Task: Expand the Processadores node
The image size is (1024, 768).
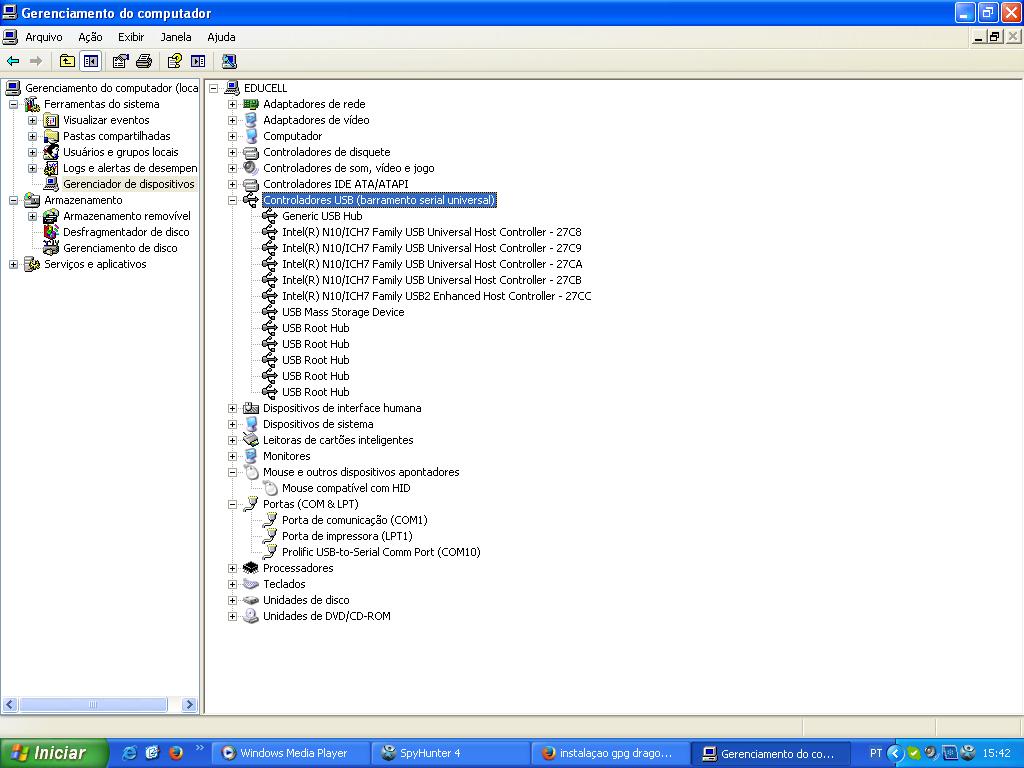Action: click(x=232, y=568)
